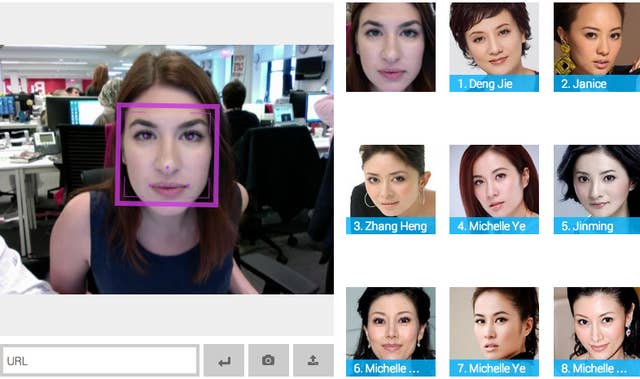
Task: Open the upload image button
Action: click(x=313, y=360)
